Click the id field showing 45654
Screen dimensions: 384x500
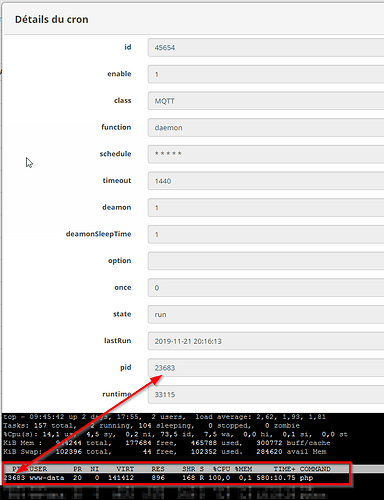(x=266, y=47)
